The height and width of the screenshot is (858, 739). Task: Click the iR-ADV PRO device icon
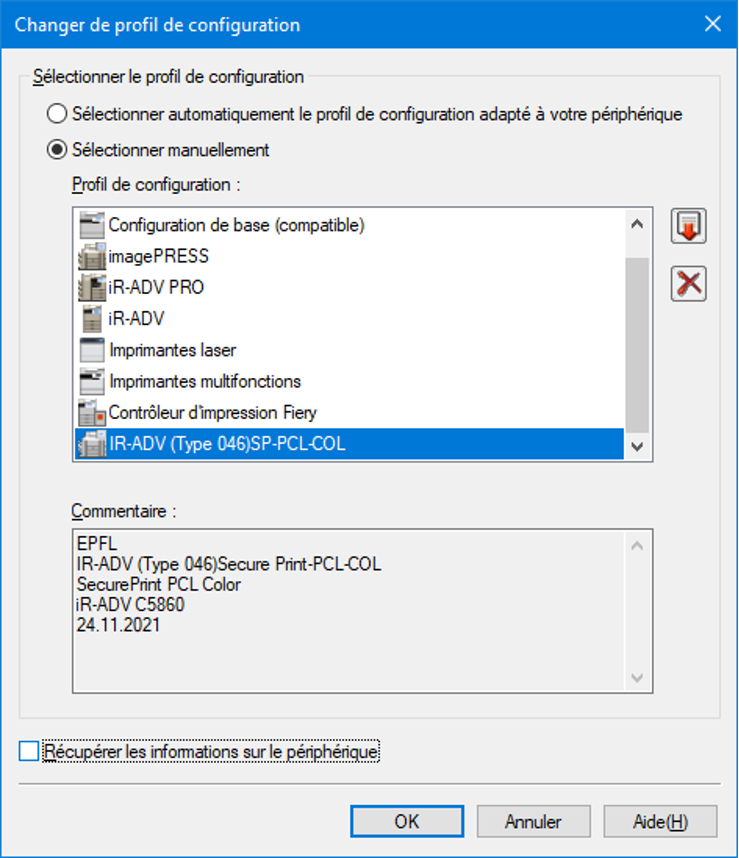[x=91, y=288]
